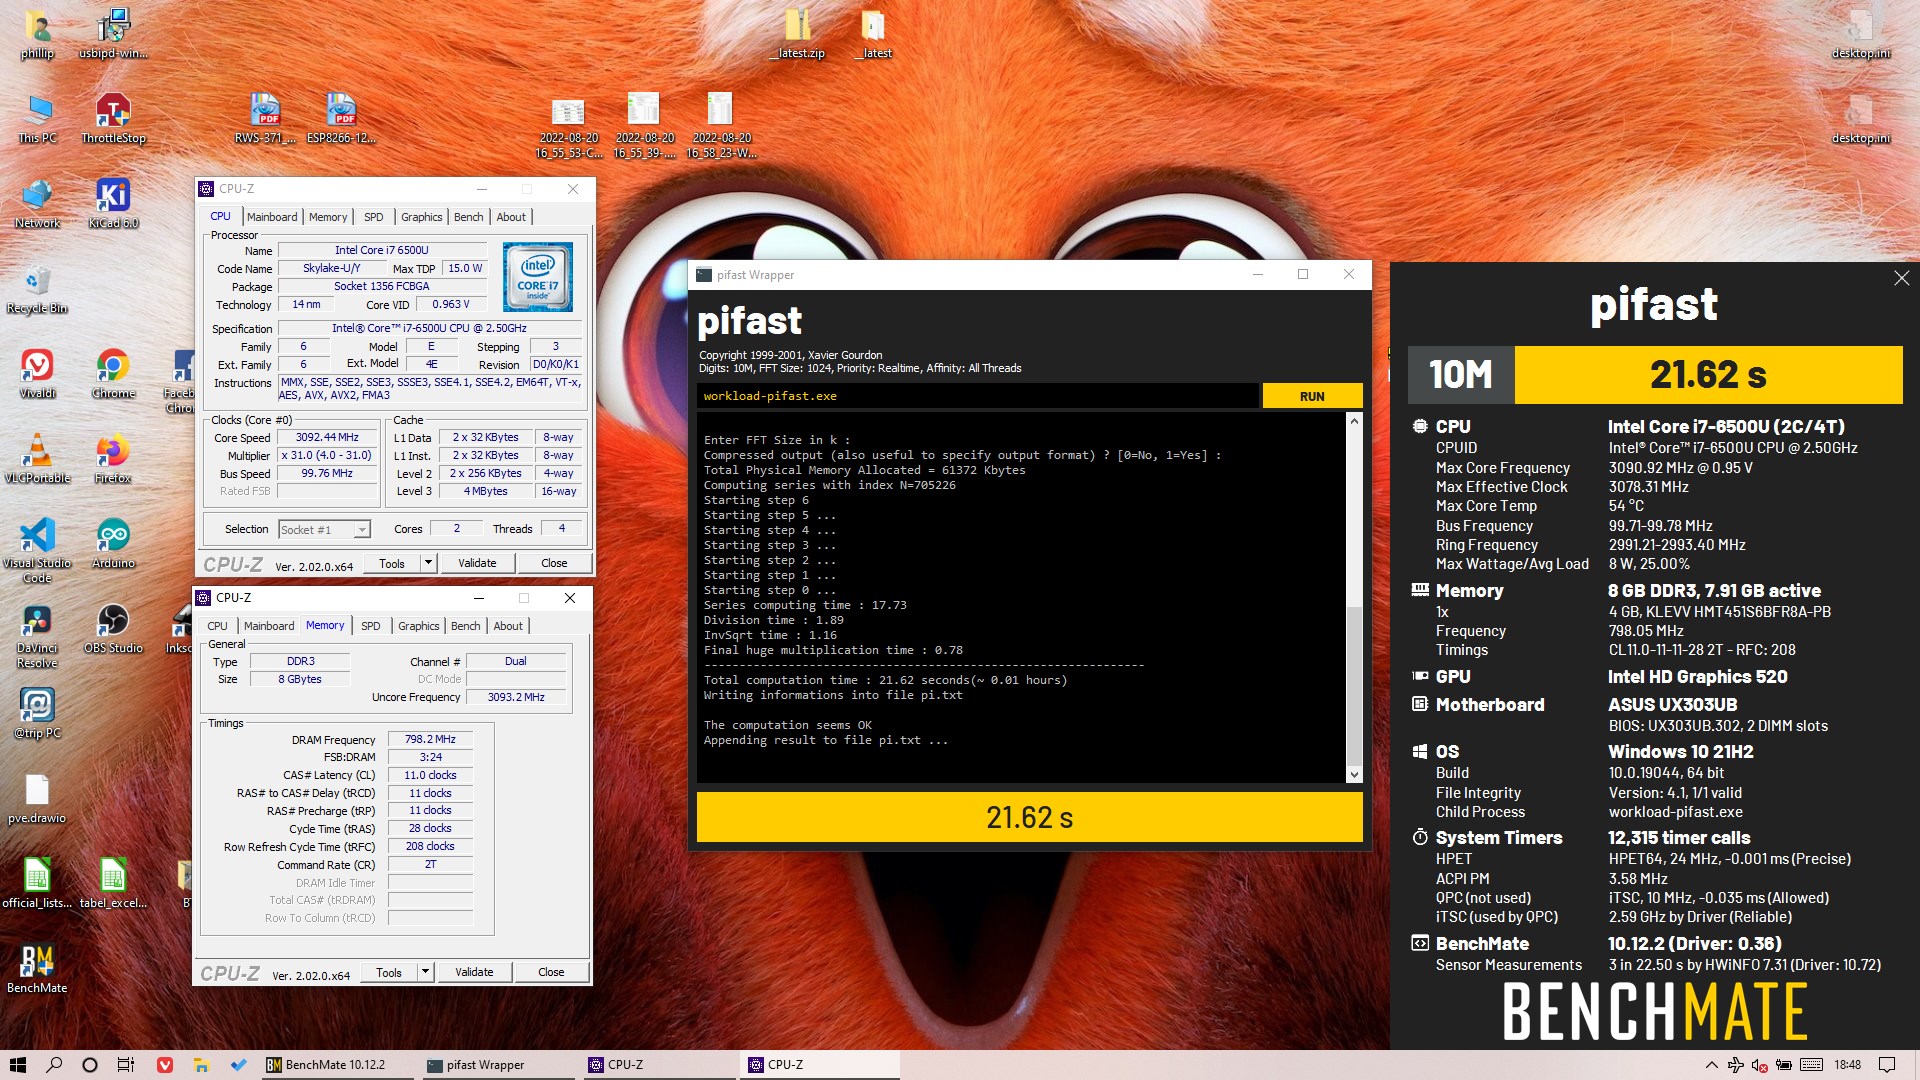This screenshot has width=1920, height=1080.
Task: Close the BenchMate result panel with X
Action: pyautogui.click(x=1901, y=278)
